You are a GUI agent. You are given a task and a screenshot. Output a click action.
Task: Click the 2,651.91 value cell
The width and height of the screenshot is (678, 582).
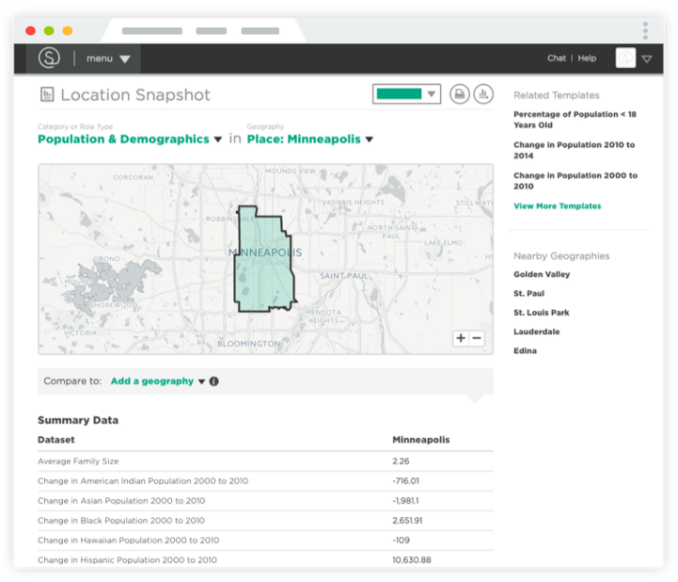(x=407, y=521)
